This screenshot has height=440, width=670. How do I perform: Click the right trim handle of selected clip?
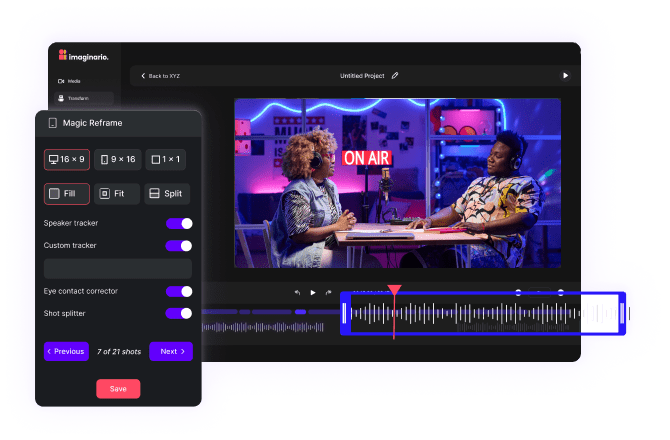tap(622, 314)
